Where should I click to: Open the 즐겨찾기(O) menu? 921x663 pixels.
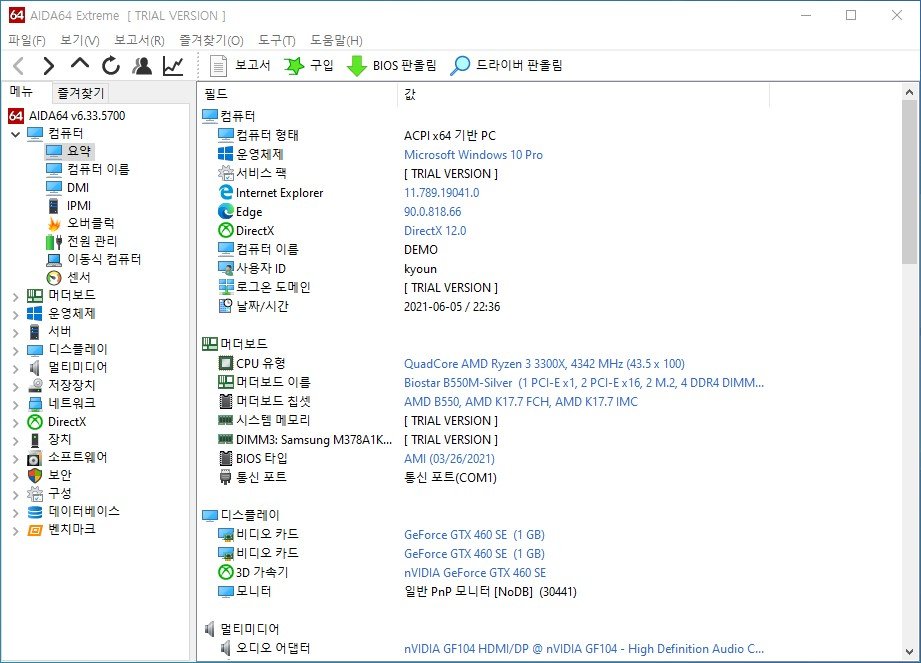point(211,41)
